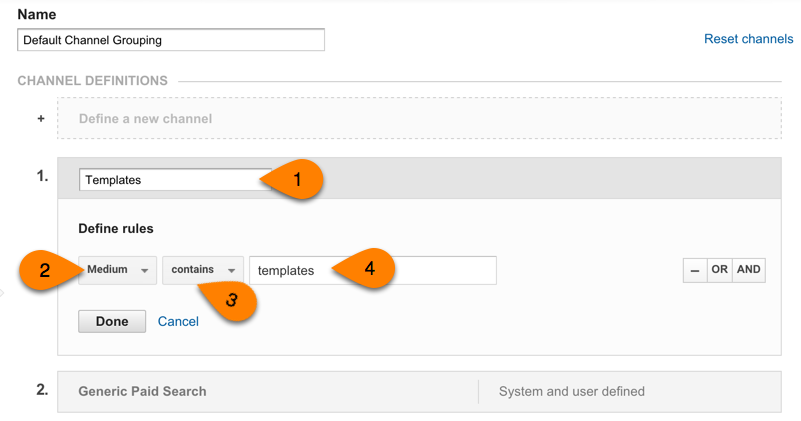Open the 'contains' match type dropdown
Viewport: 801px width, 421px height.
click(x=203, y=271)
